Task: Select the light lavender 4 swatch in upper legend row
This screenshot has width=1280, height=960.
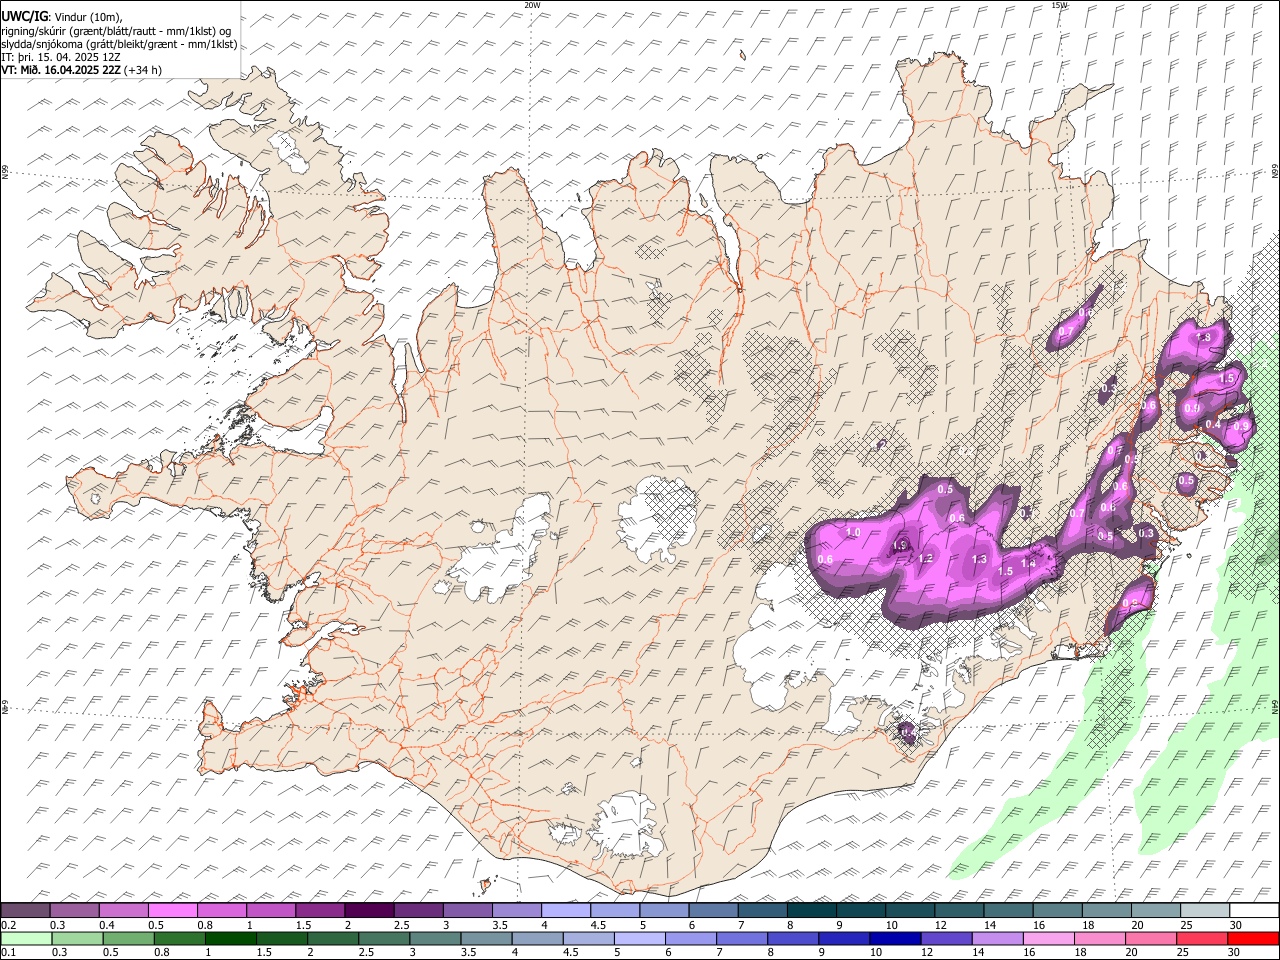Action: point(566,910)
